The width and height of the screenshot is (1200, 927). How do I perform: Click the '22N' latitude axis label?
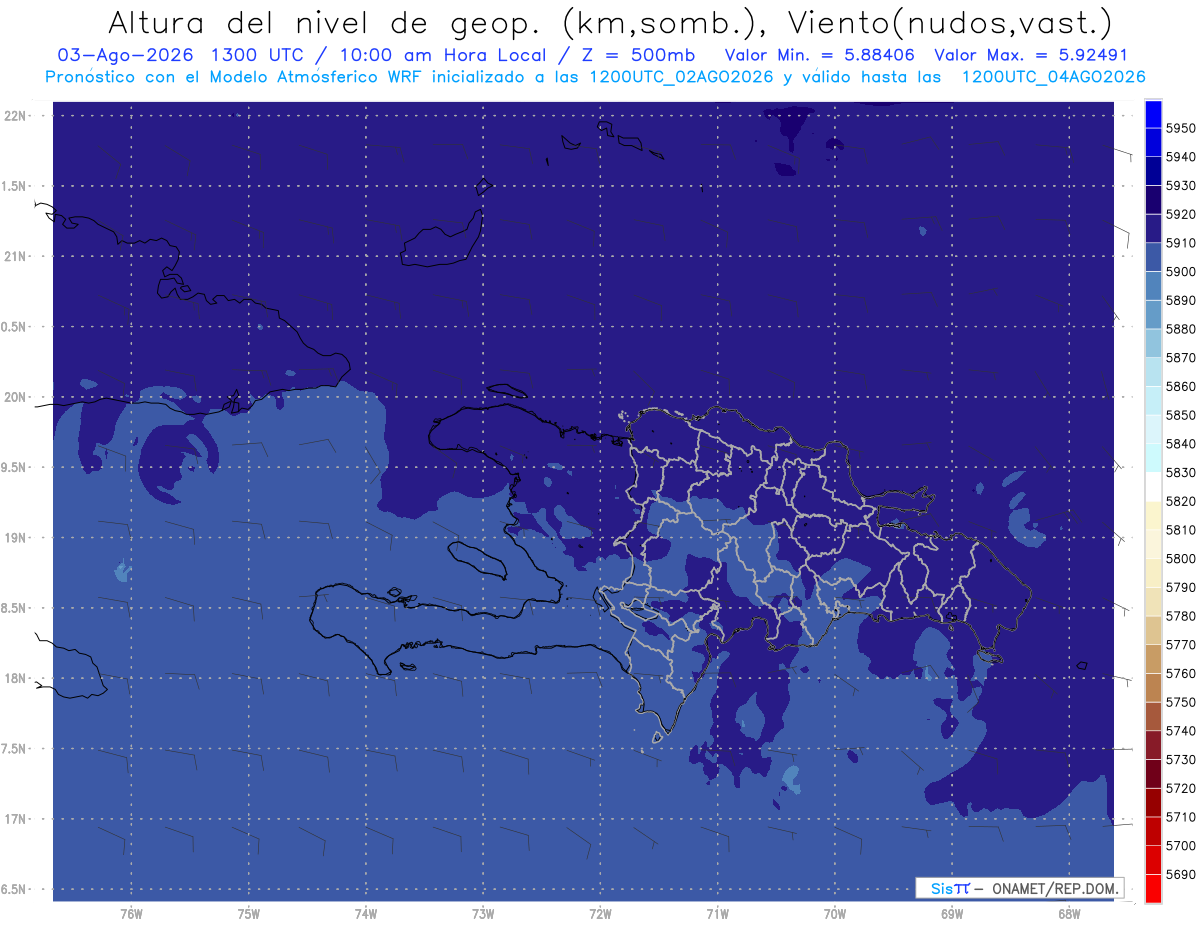[17, 116]
